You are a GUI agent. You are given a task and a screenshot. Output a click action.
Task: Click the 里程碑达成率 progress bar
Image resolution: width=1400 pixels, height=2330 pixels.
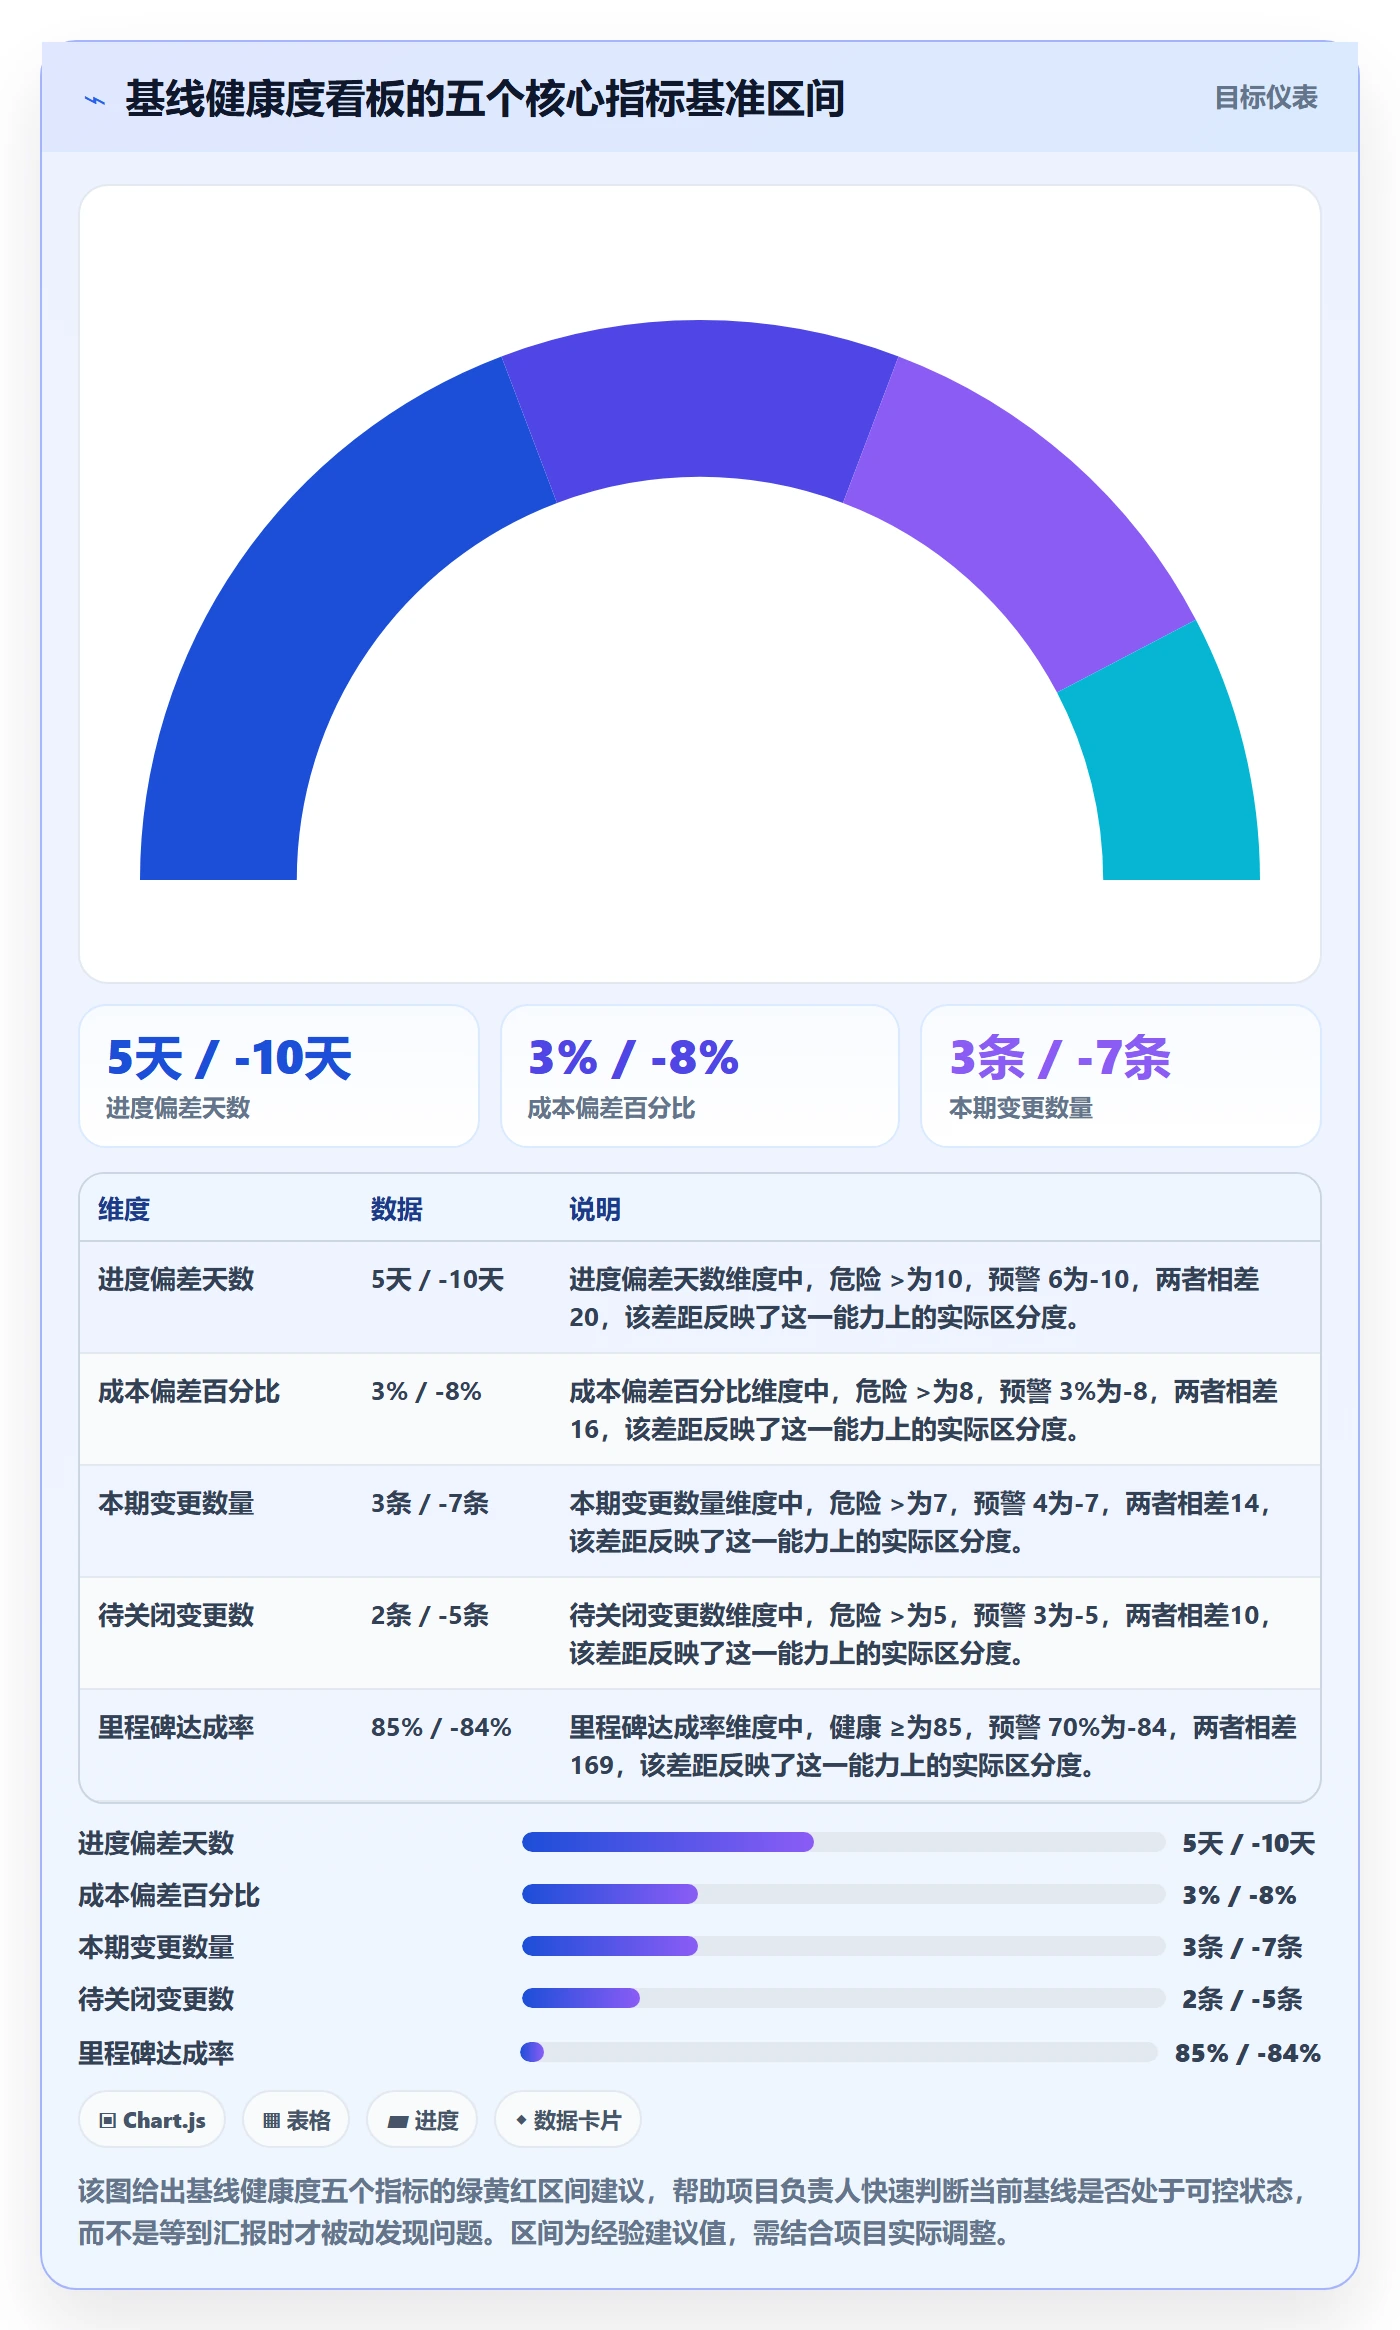click(840, 2052)
